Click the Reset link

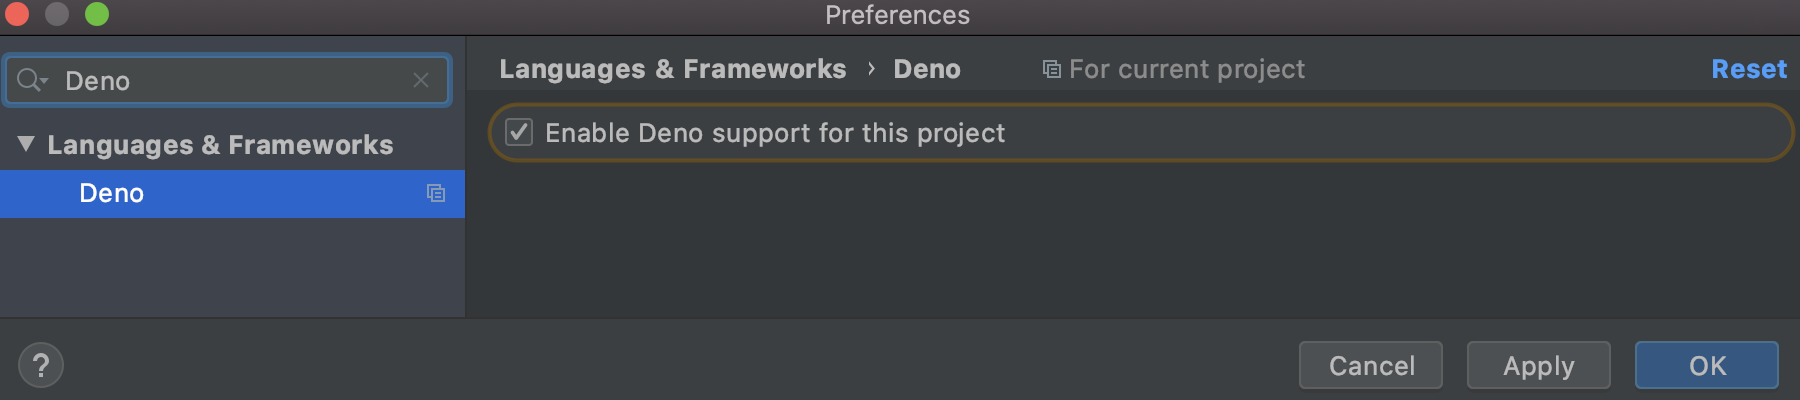[x=1749, y=69]
